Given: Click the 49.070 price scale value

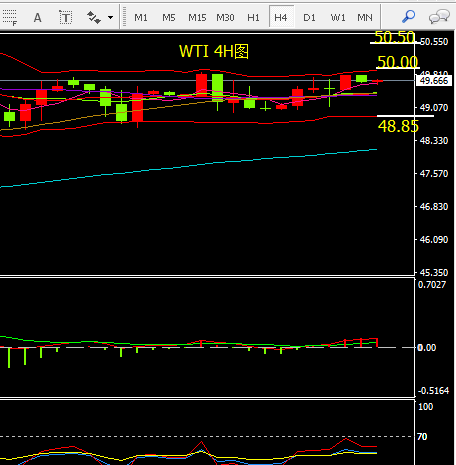Looking at the screenshot, I should 434,108.
